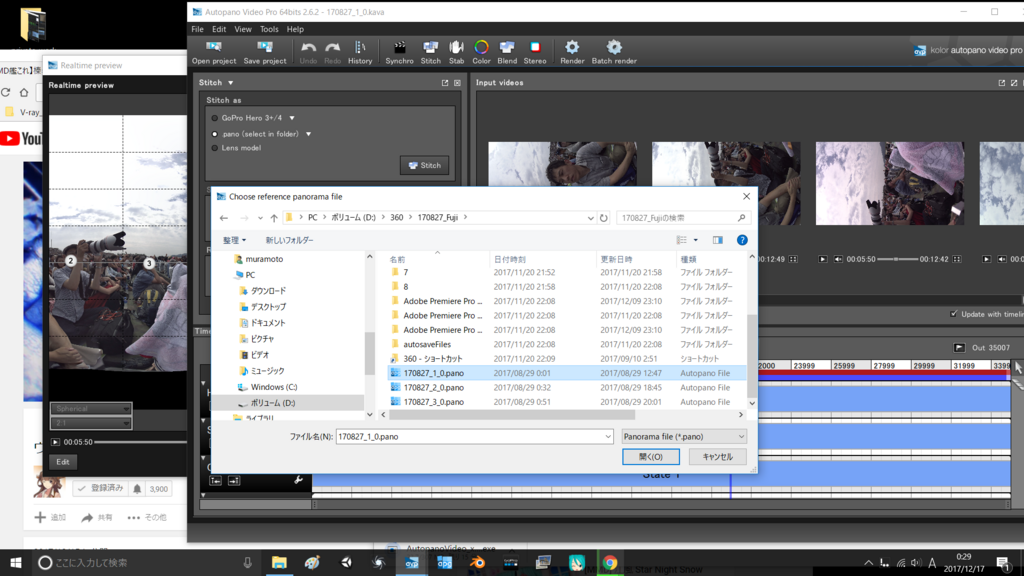
Task: Toggle the preview pane in dialog
Action: [718, 240]
